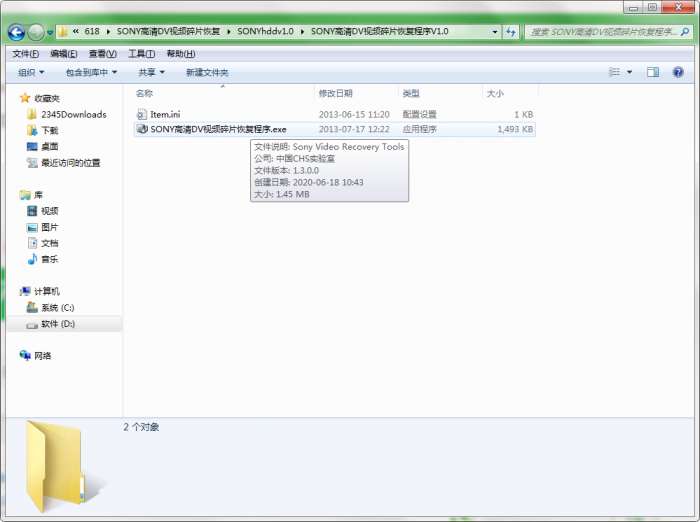700x522 pixels.
Task: Go back with the blue Back arrow
Action: (17, 32)
